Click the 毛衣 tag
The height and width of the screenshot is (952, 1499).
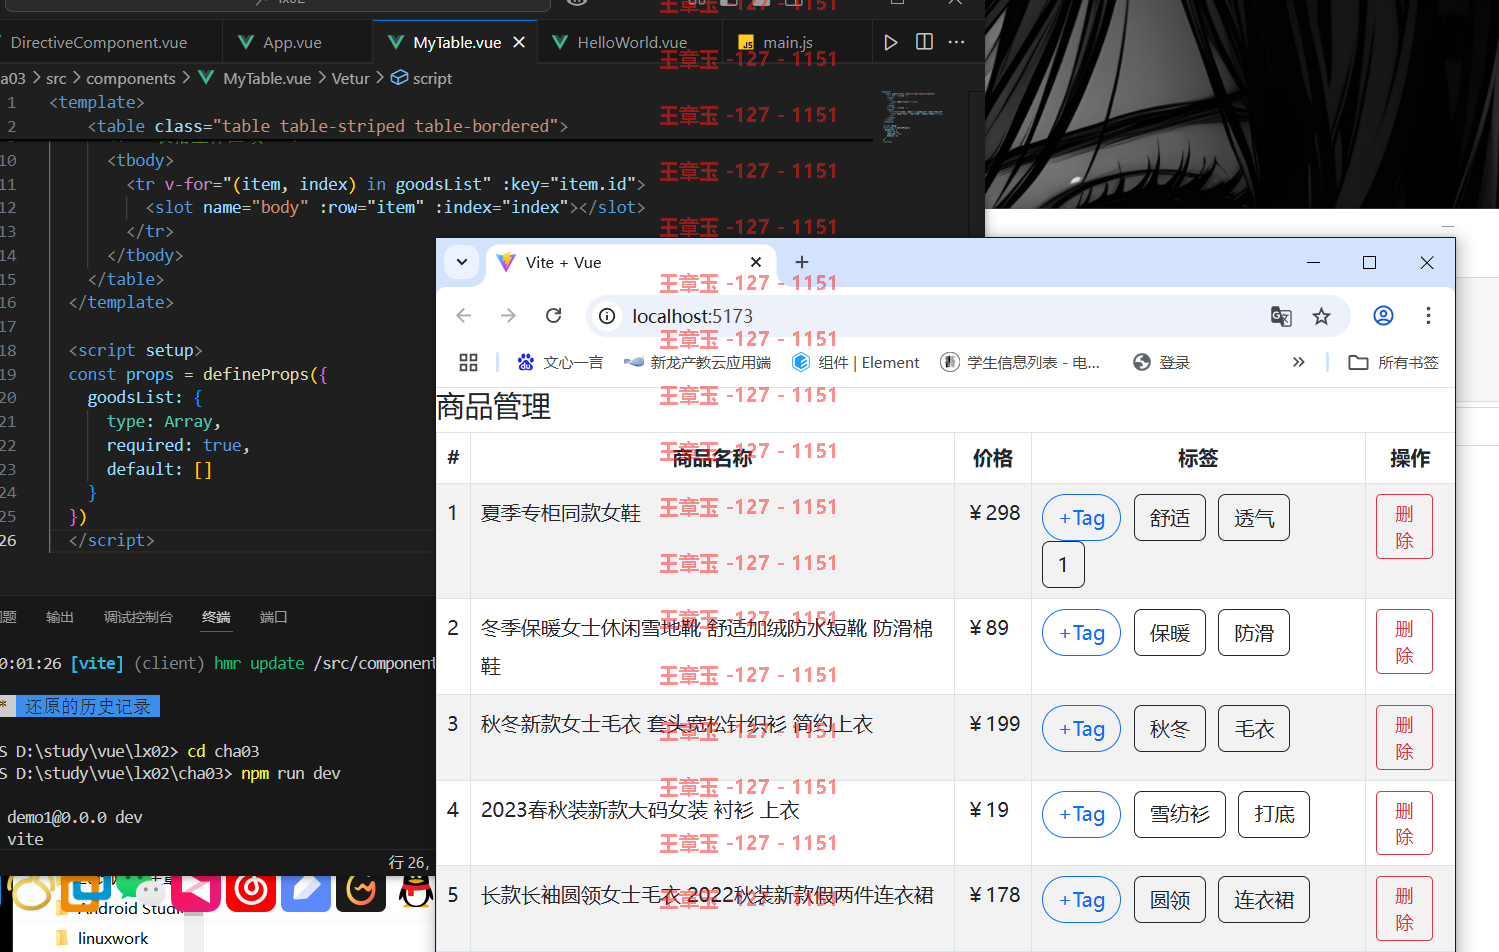1254,729
